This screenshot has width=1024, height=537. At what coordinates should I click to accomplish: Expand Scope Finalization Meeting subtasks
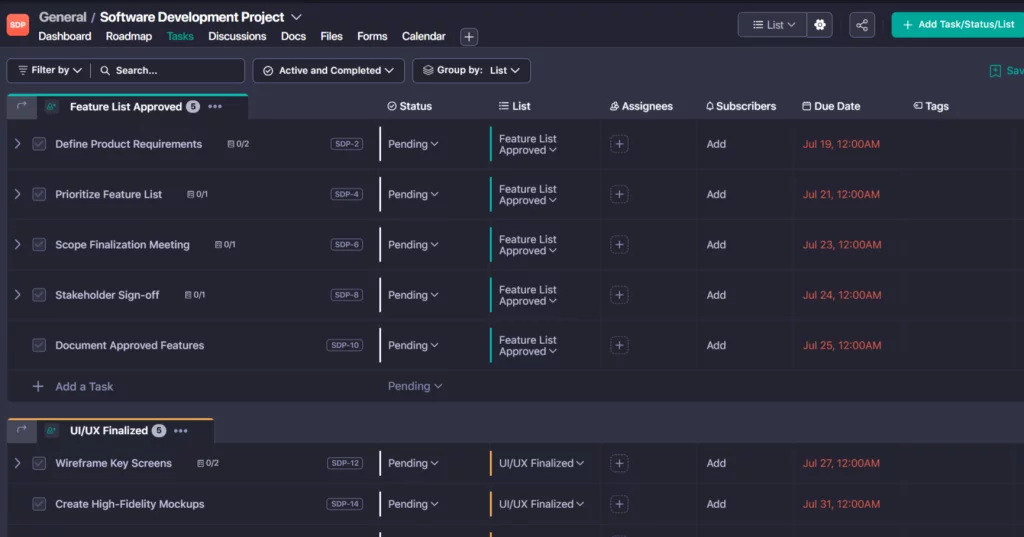pos(18,244)
